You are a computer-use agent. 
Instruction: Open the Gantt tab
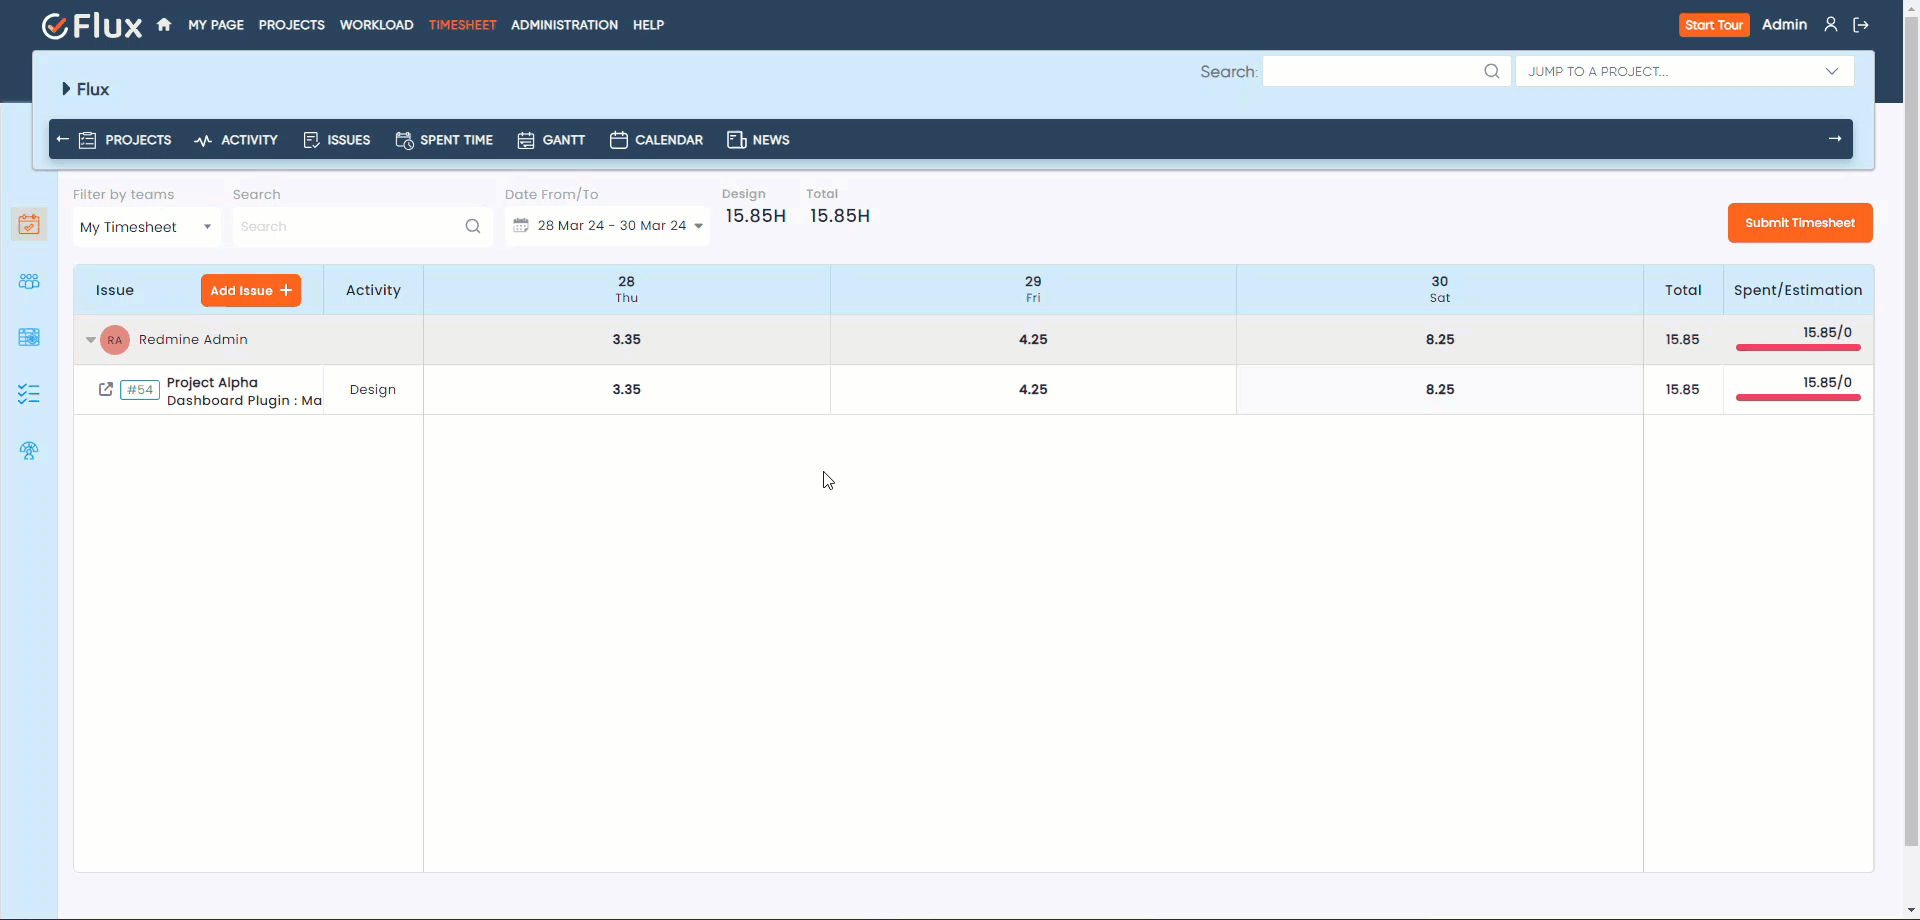551,140
